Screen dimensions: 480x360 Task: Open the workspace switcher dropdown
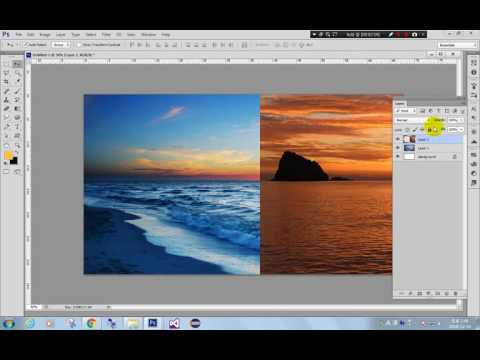click(457, 45)
